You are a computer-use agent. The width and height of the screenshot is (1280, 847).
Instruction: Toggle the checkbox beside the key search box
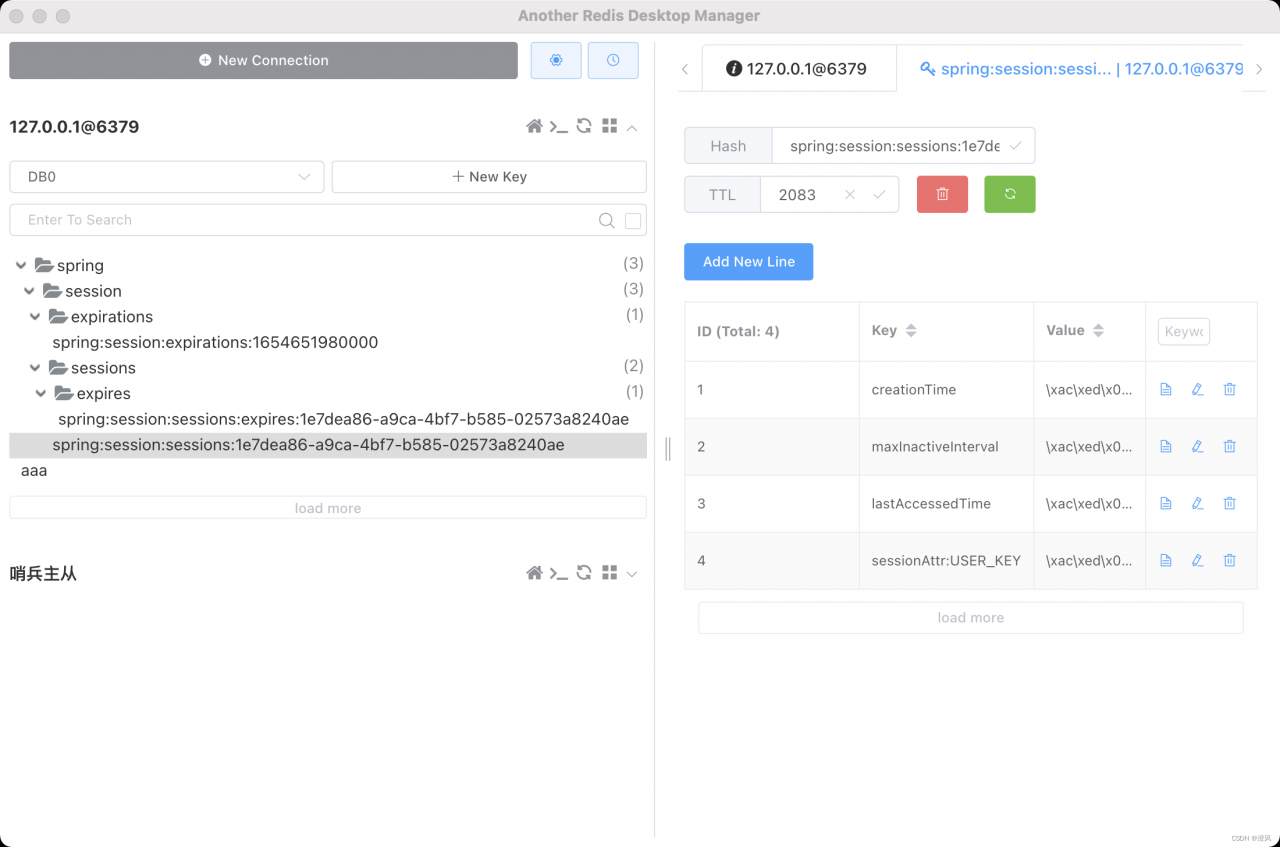click(x=633, y=221)
